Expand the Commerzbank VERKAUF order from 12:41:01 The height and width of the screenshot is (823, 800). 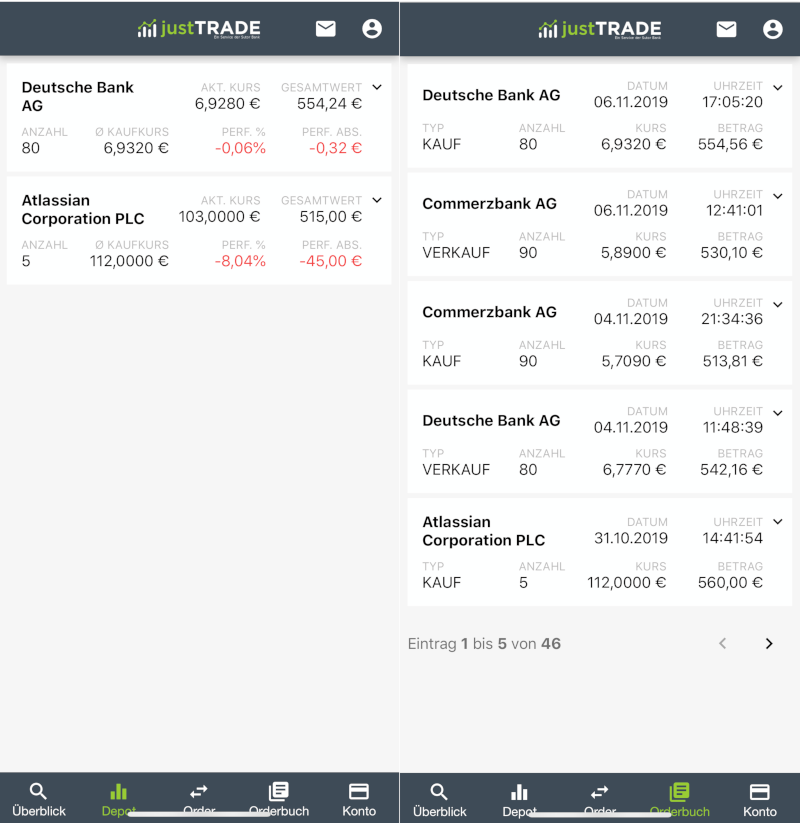point(778,196)
